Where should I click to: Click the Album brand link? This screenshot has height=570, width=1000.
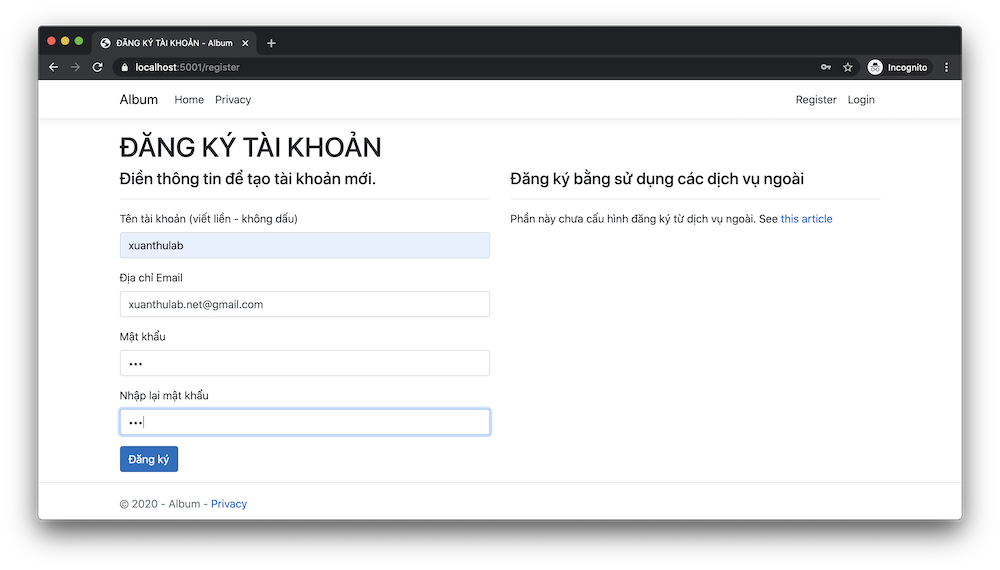click(x=138, y=99)
